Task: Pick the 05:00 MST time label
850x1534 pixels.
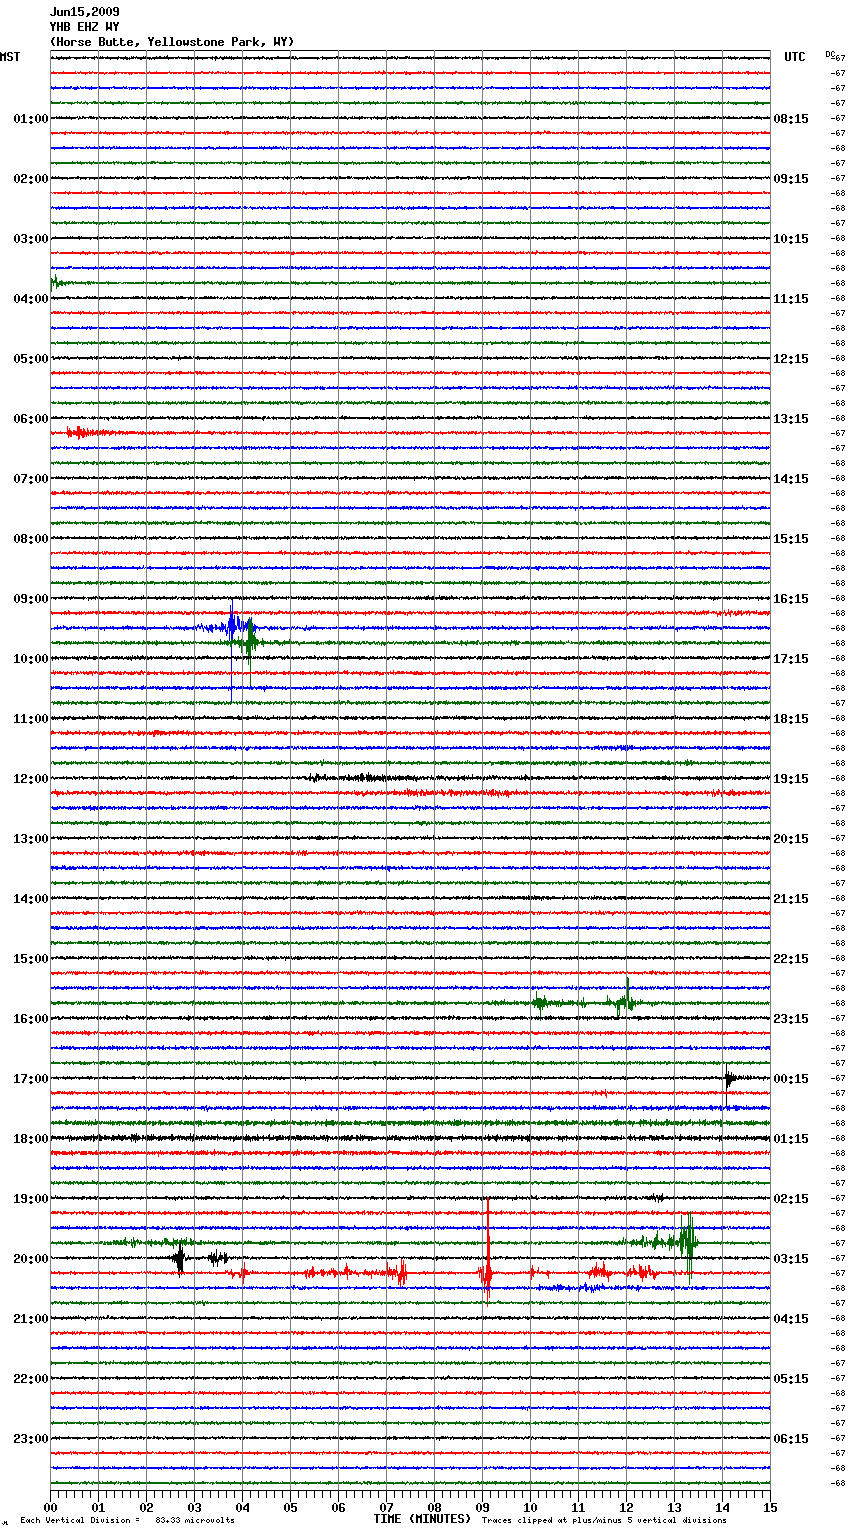Action: pos(31,359)
